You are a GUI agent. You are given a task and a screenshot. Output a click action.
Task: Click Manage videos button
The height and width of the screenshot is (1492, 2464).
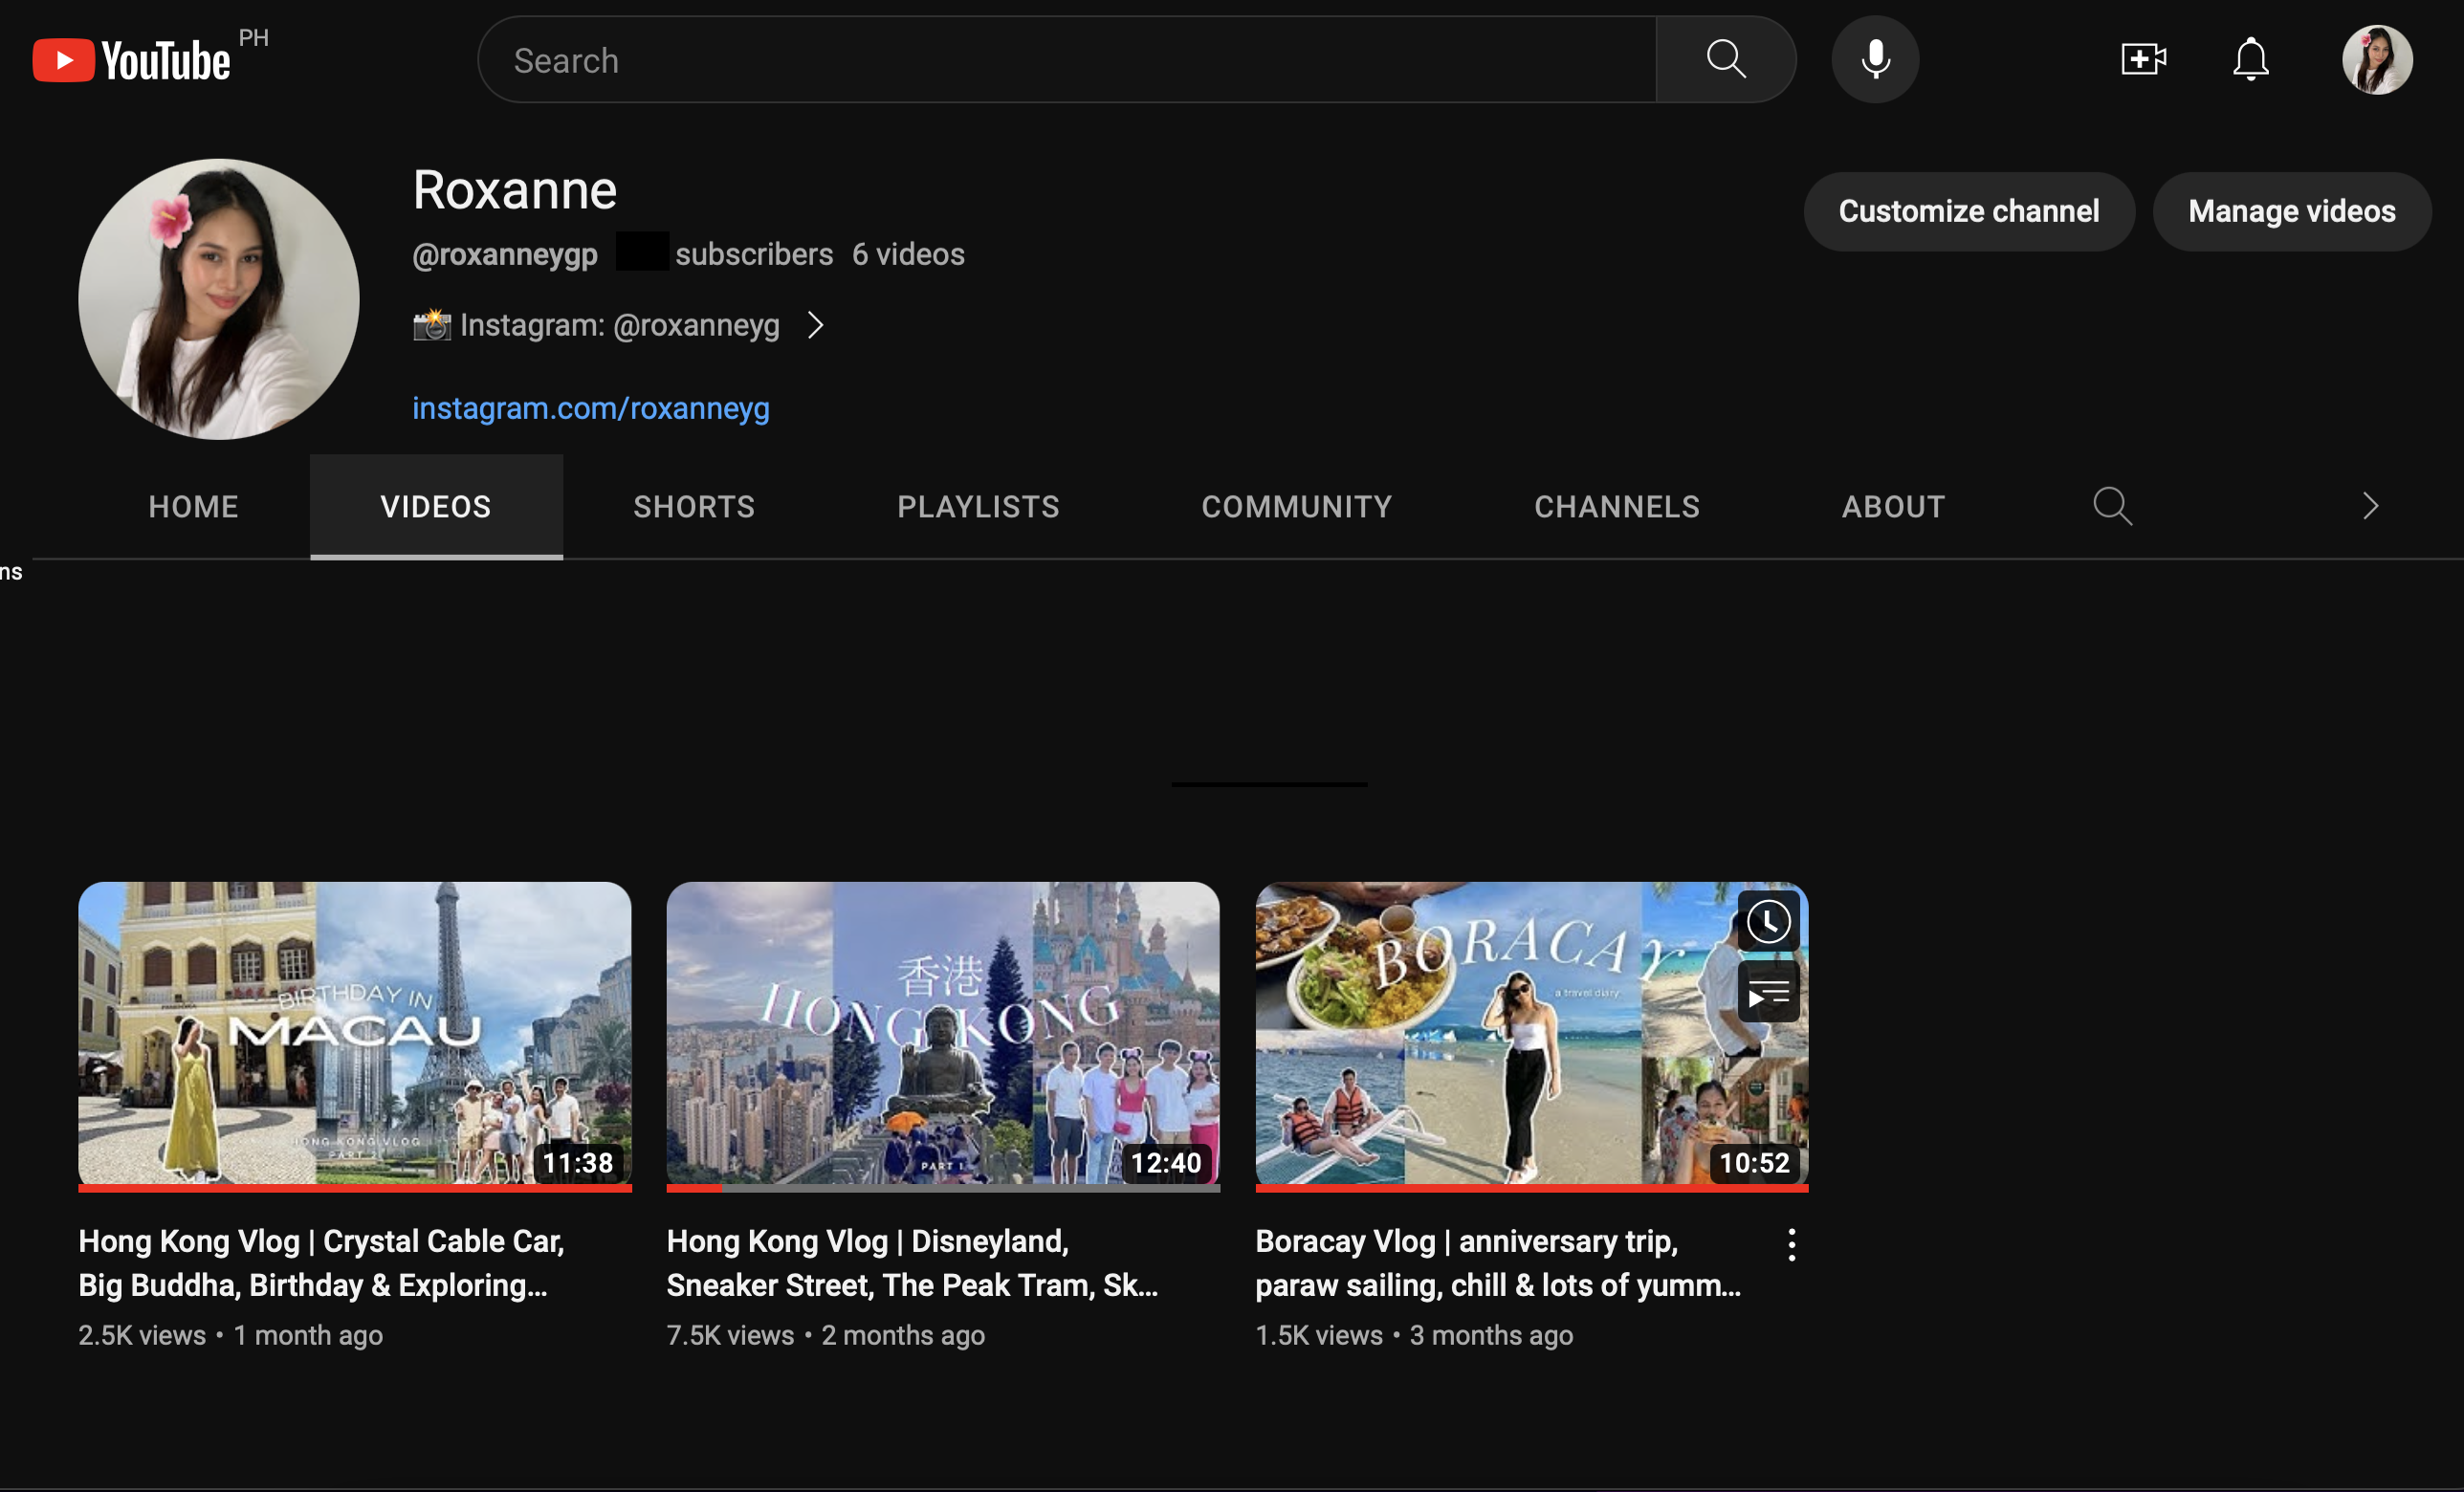tap(2291, 211)
